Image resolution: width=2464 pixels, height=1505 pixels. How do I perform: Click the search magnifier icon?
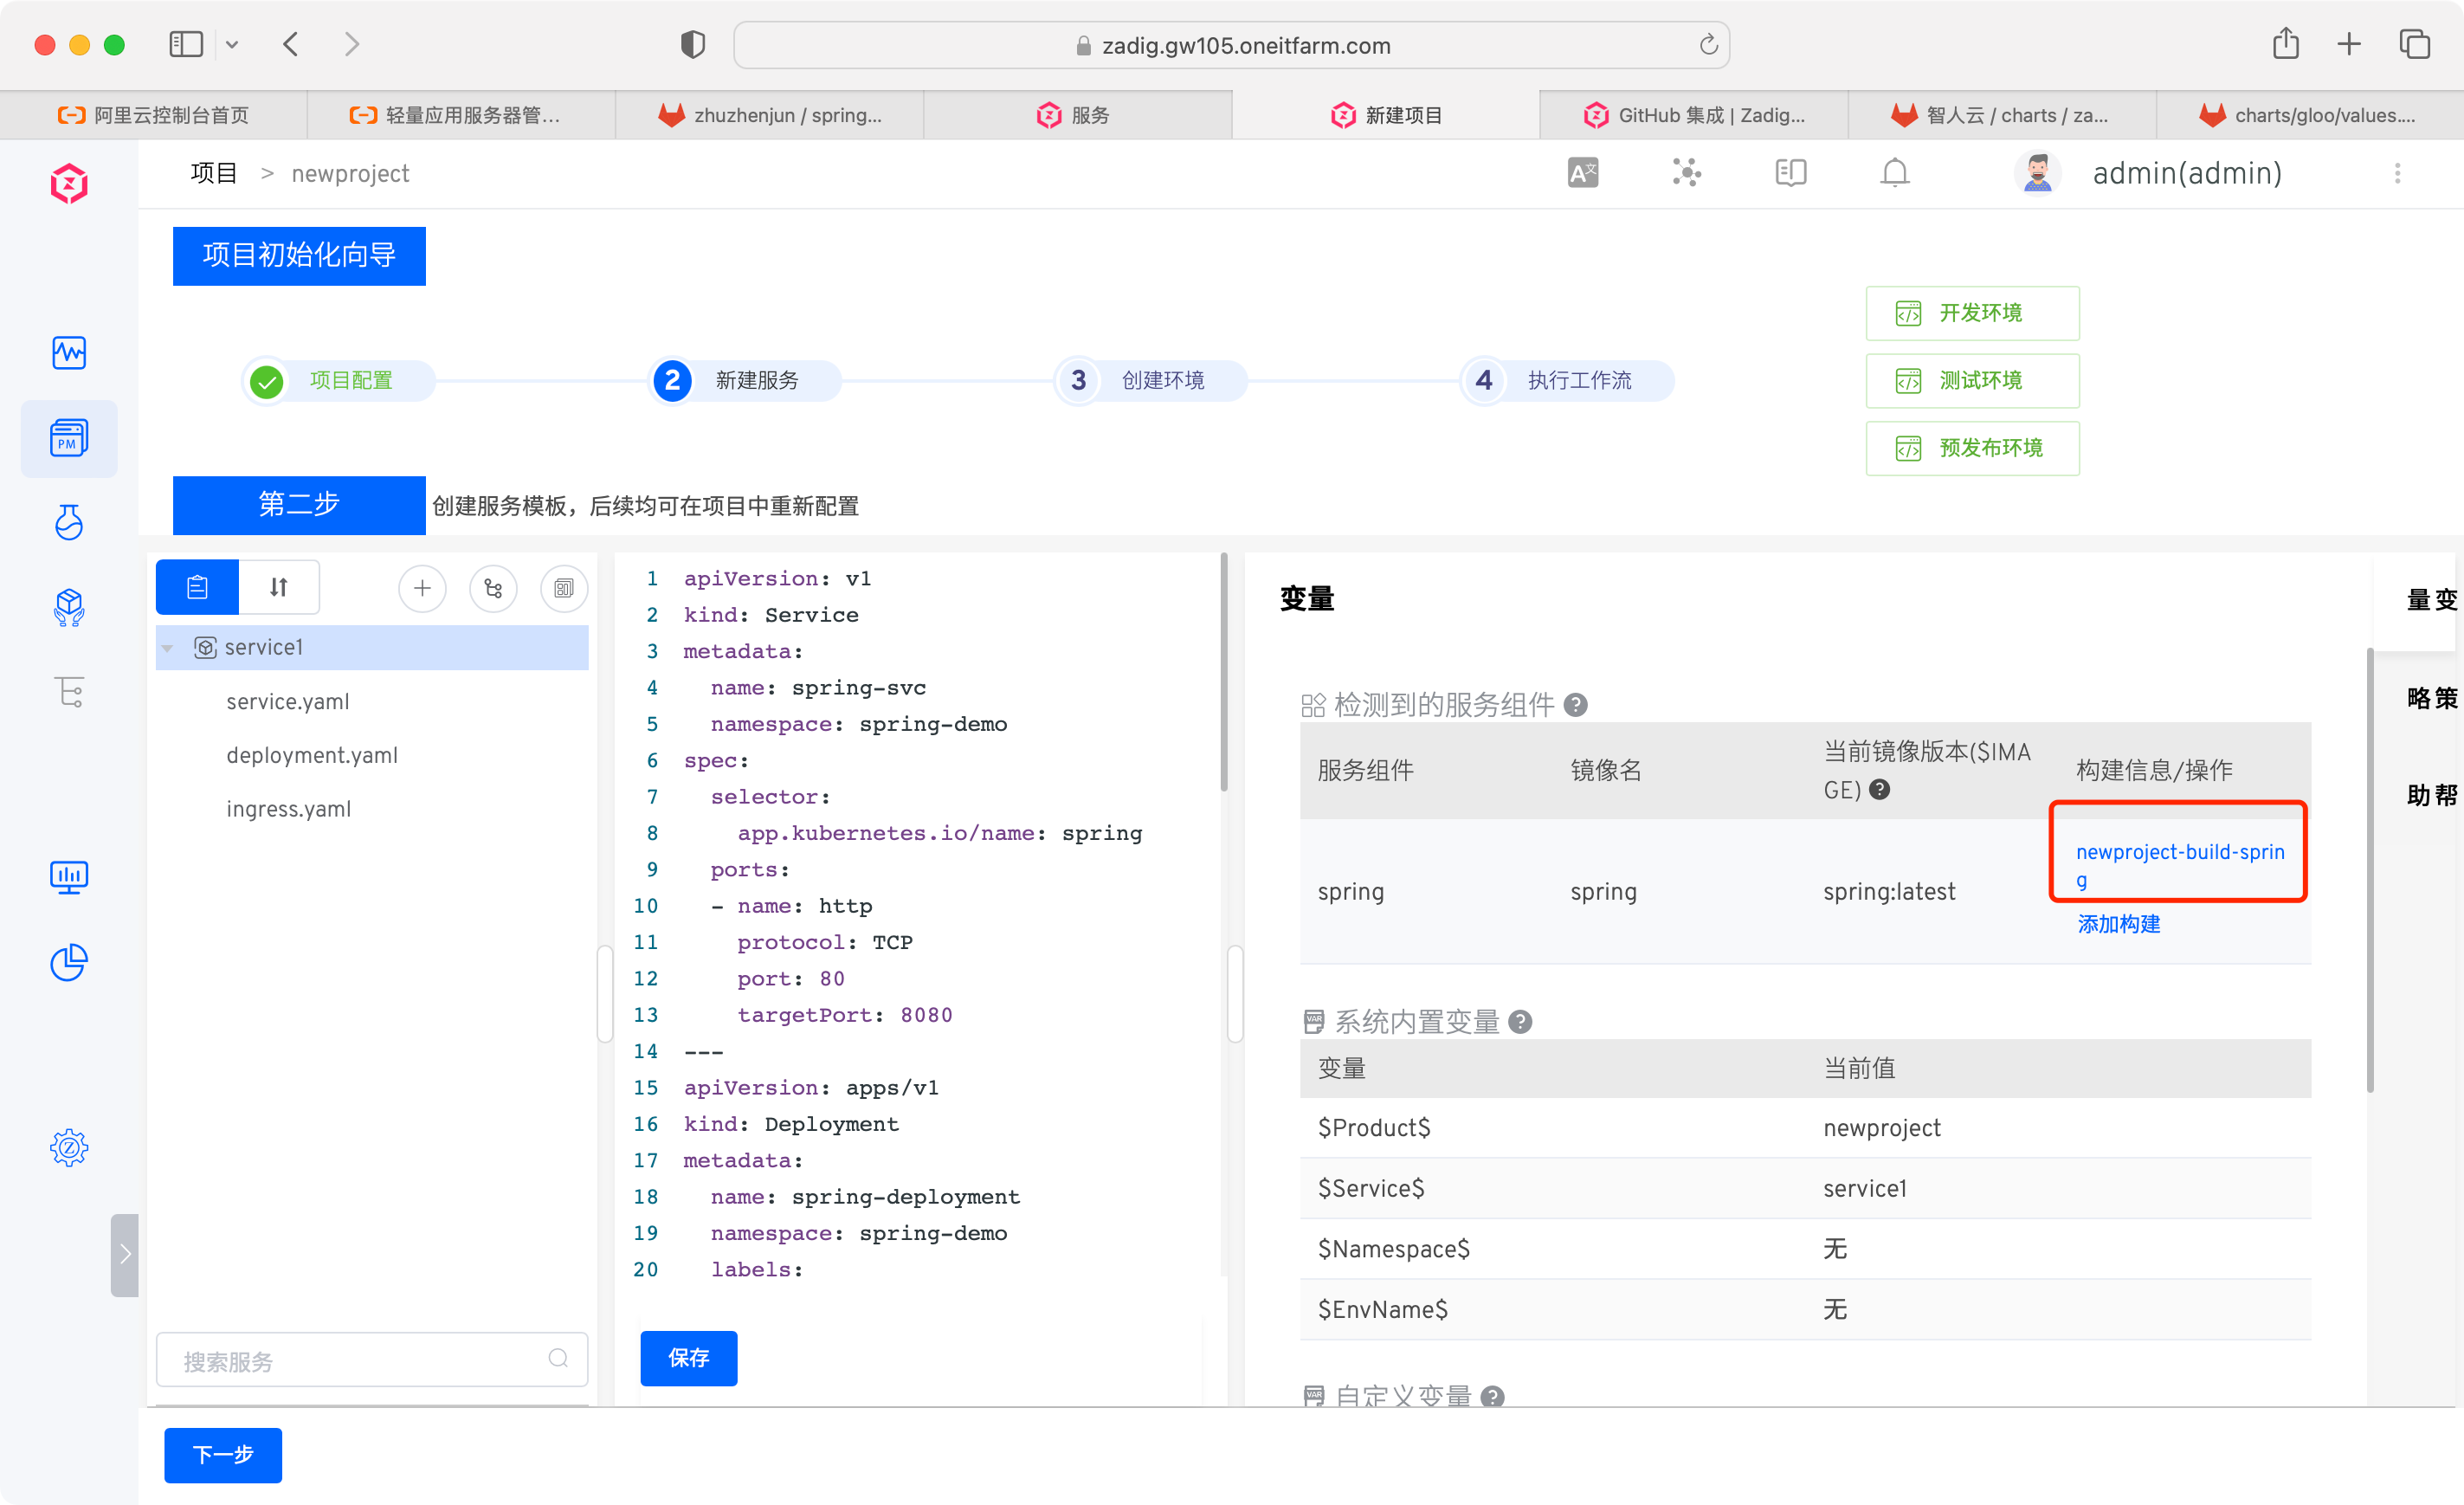pyautogui.click(x=558, y=1358)
